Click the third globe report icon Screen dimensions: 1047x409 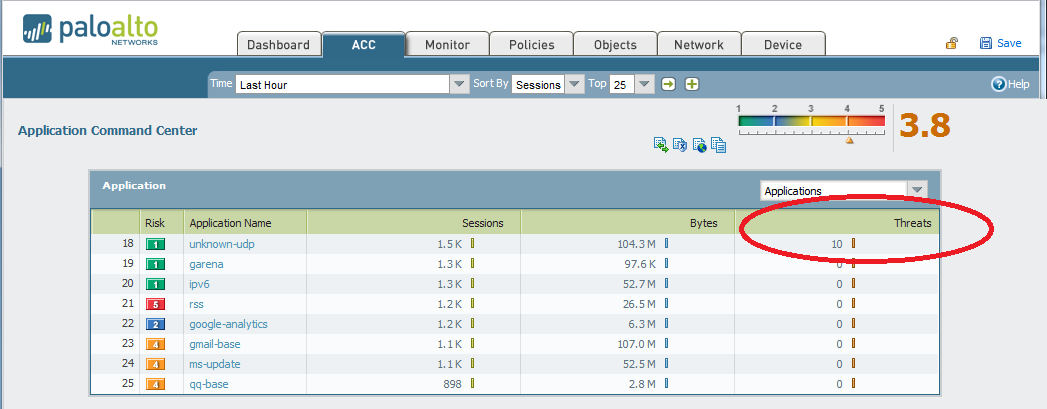700,145
